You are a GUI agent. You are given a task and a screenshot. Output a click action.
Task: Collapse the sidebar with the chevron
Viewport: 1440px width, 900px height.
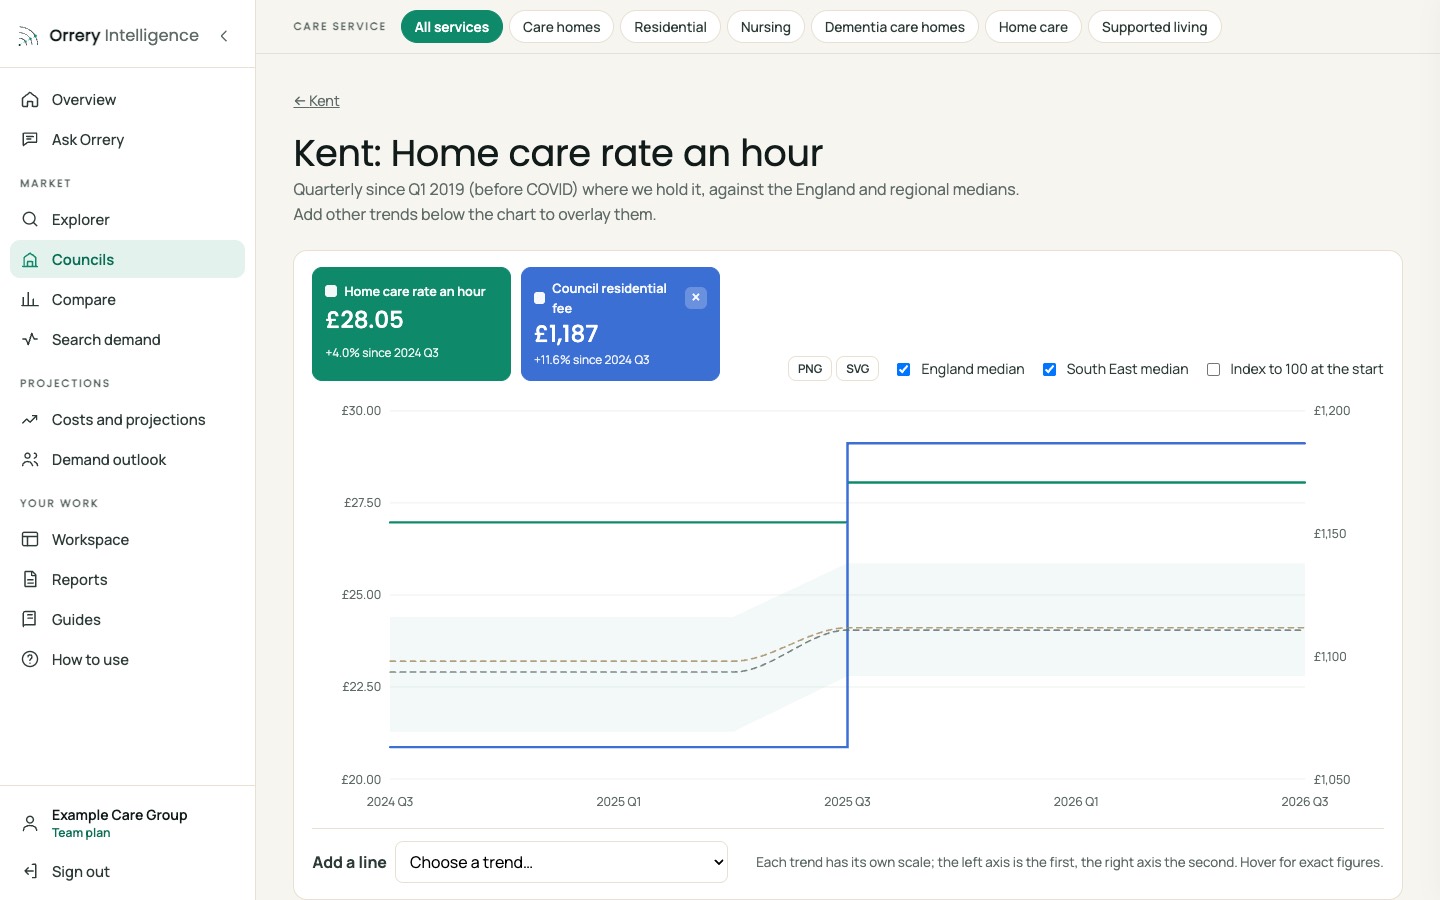224,36
